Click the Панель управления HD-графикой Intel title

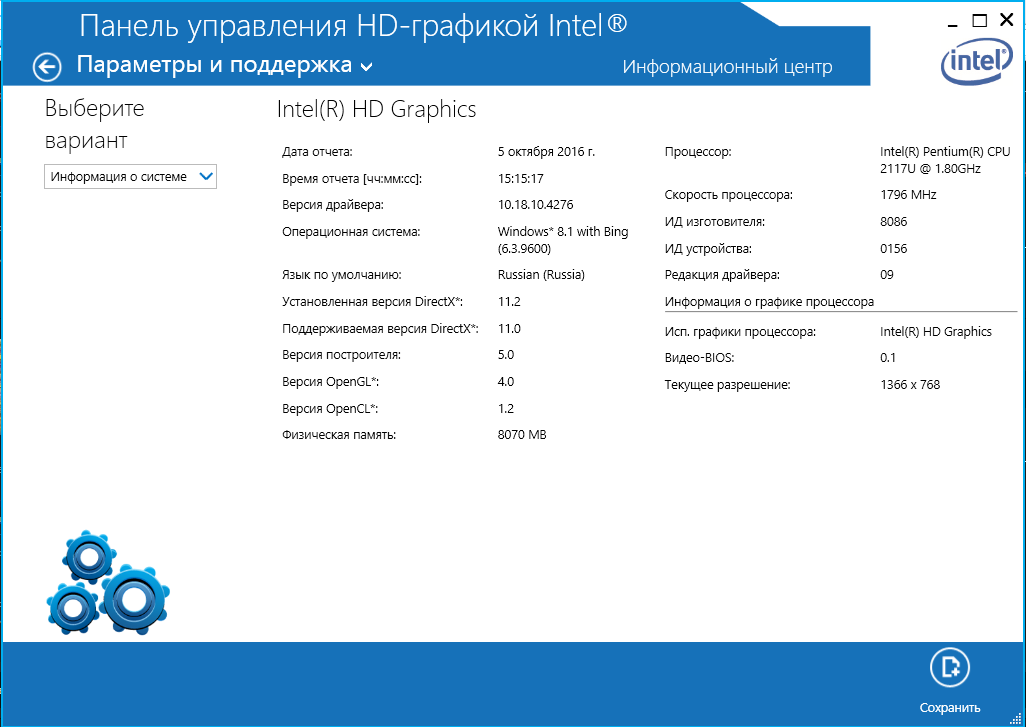coord(353,26)
